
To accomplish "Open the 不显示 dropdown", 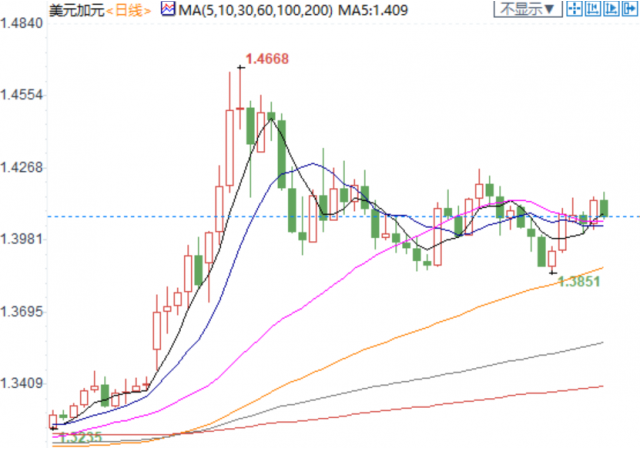I will point(527,9).
